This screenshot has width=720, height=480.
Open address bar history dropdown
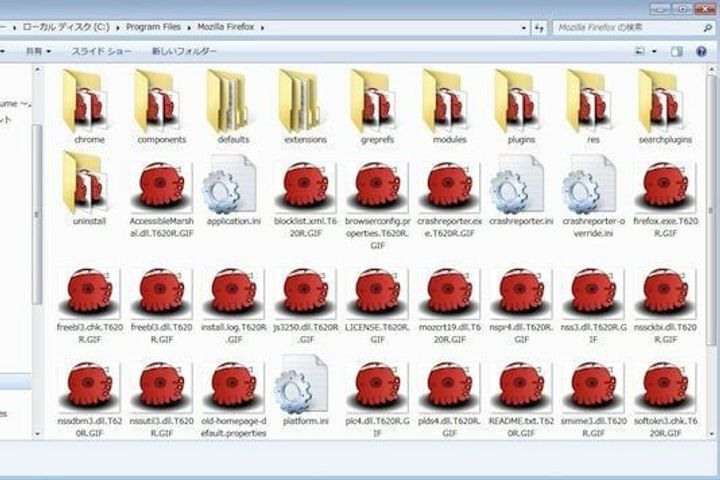pos(524,28)
